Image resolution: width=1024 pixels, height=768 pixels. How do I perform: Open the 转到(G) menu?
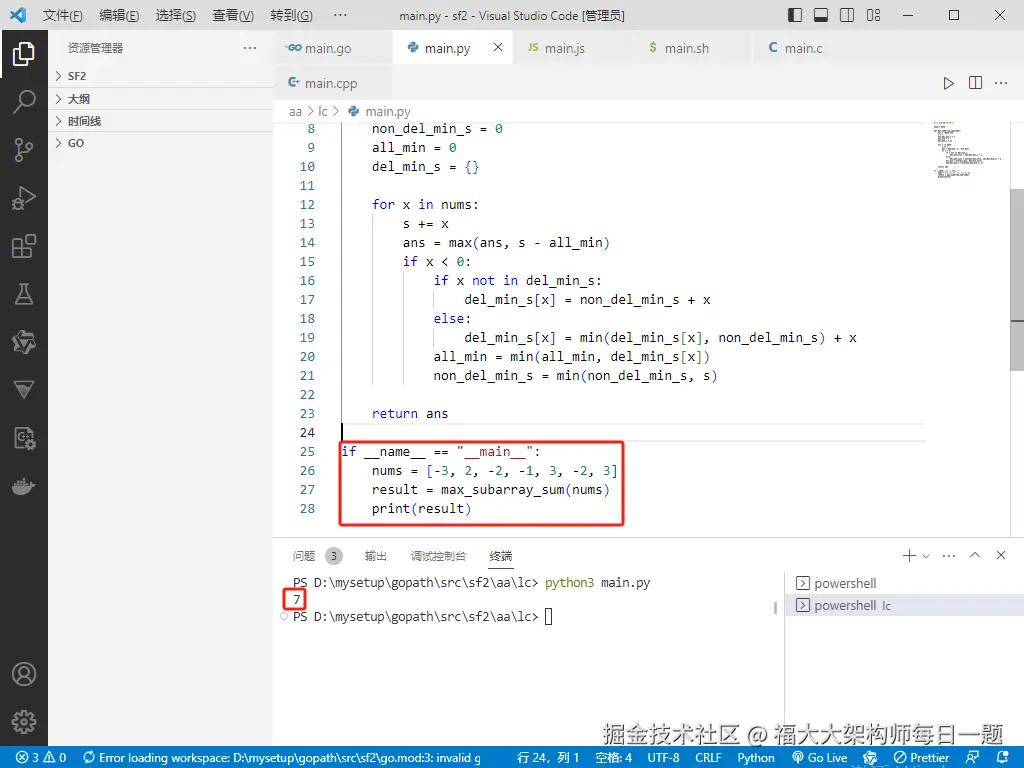pos(291,15)
